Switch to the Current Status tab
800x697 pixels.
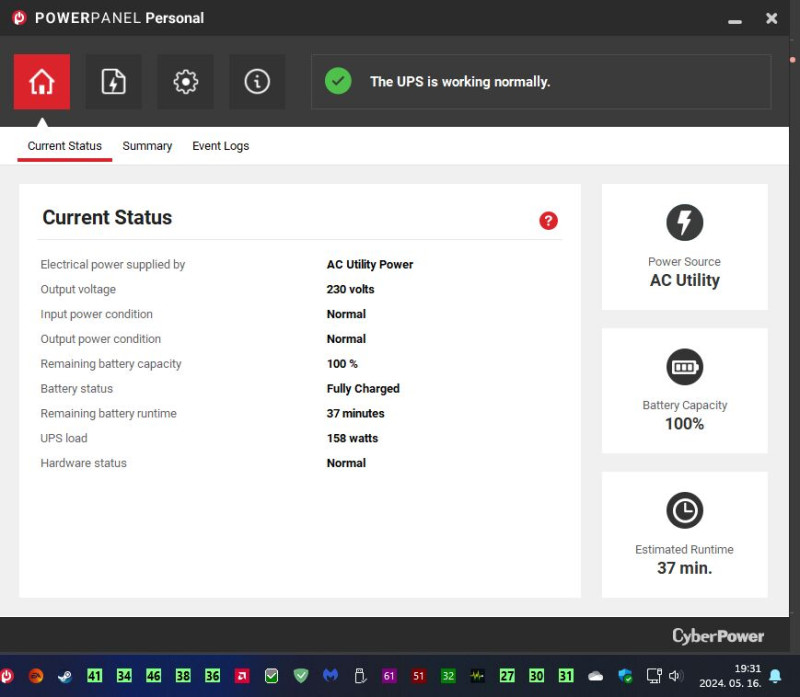(x=65, y=146)
